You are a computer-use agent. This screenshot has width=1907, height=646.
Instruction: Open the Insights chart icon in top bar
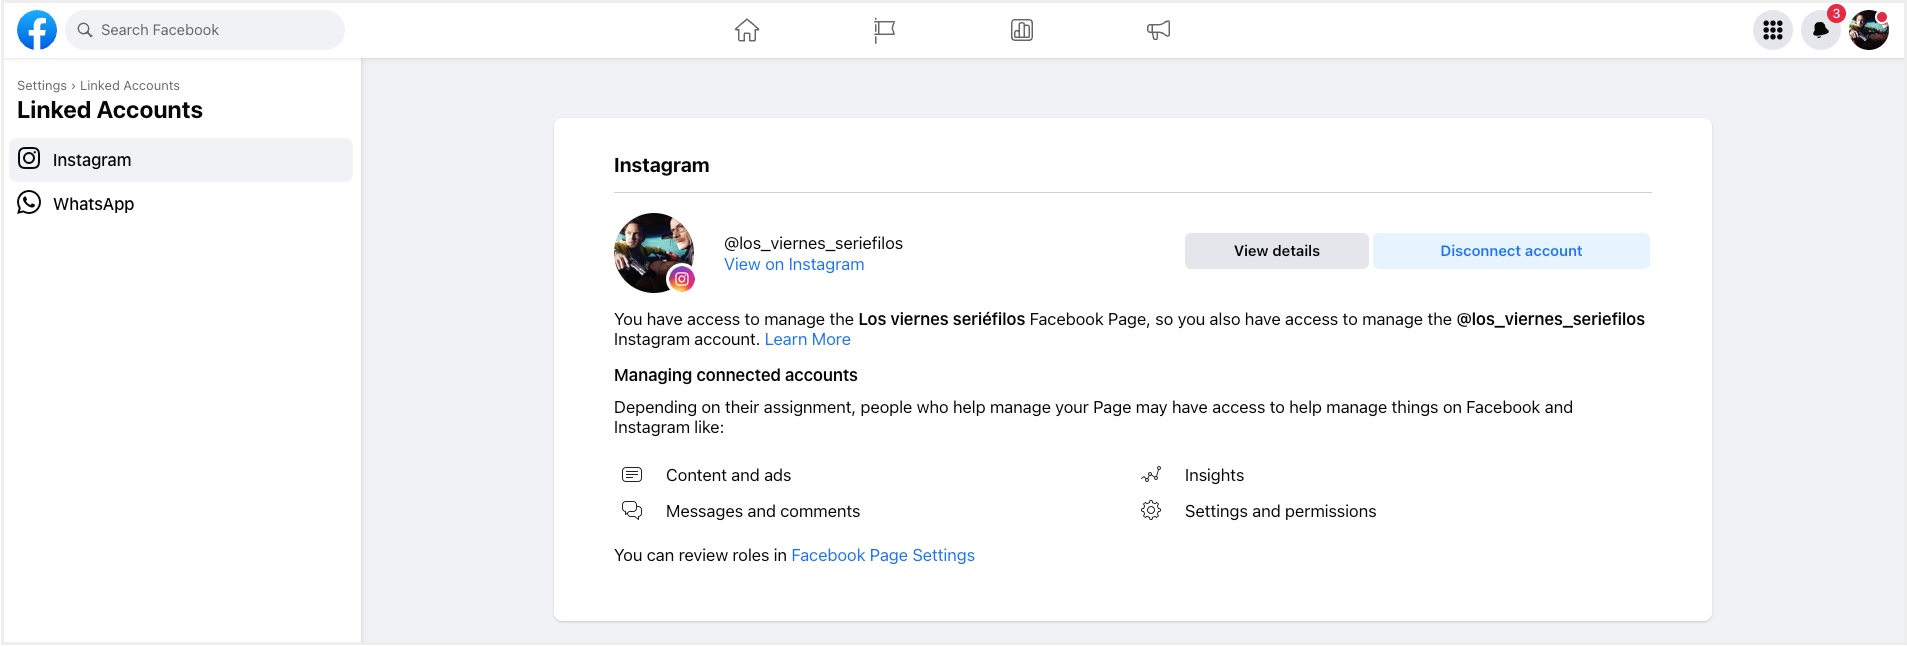(1022, 30)
